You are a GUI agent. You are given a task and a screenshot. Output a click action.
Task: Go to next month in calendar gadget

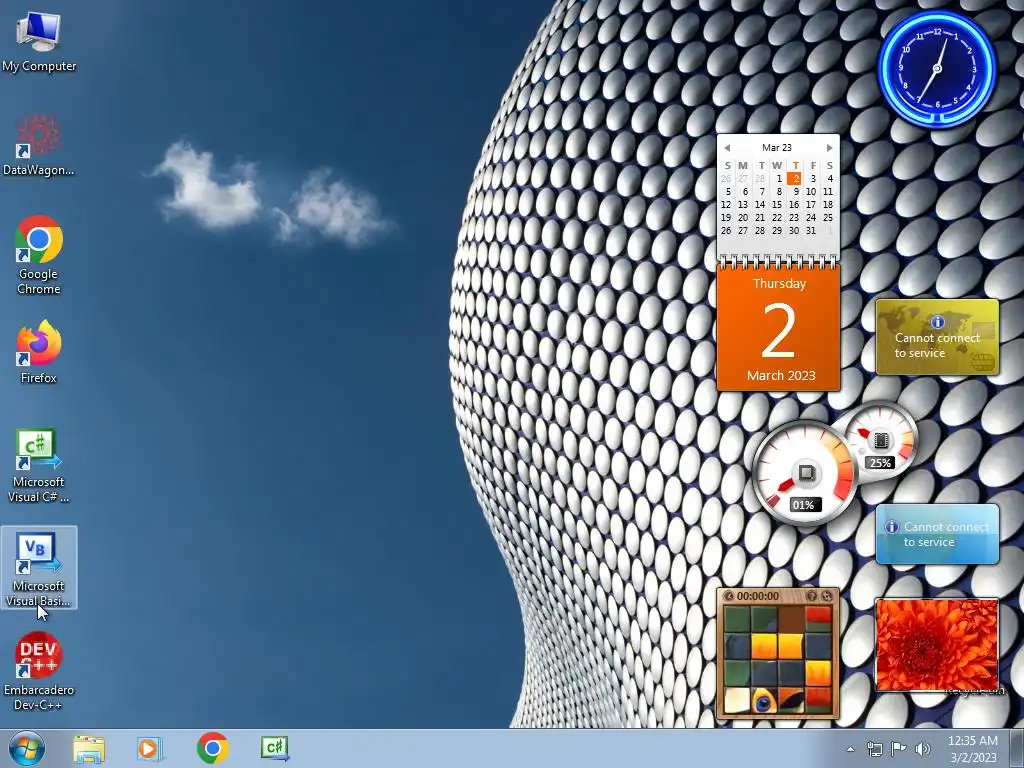point(829,148)
